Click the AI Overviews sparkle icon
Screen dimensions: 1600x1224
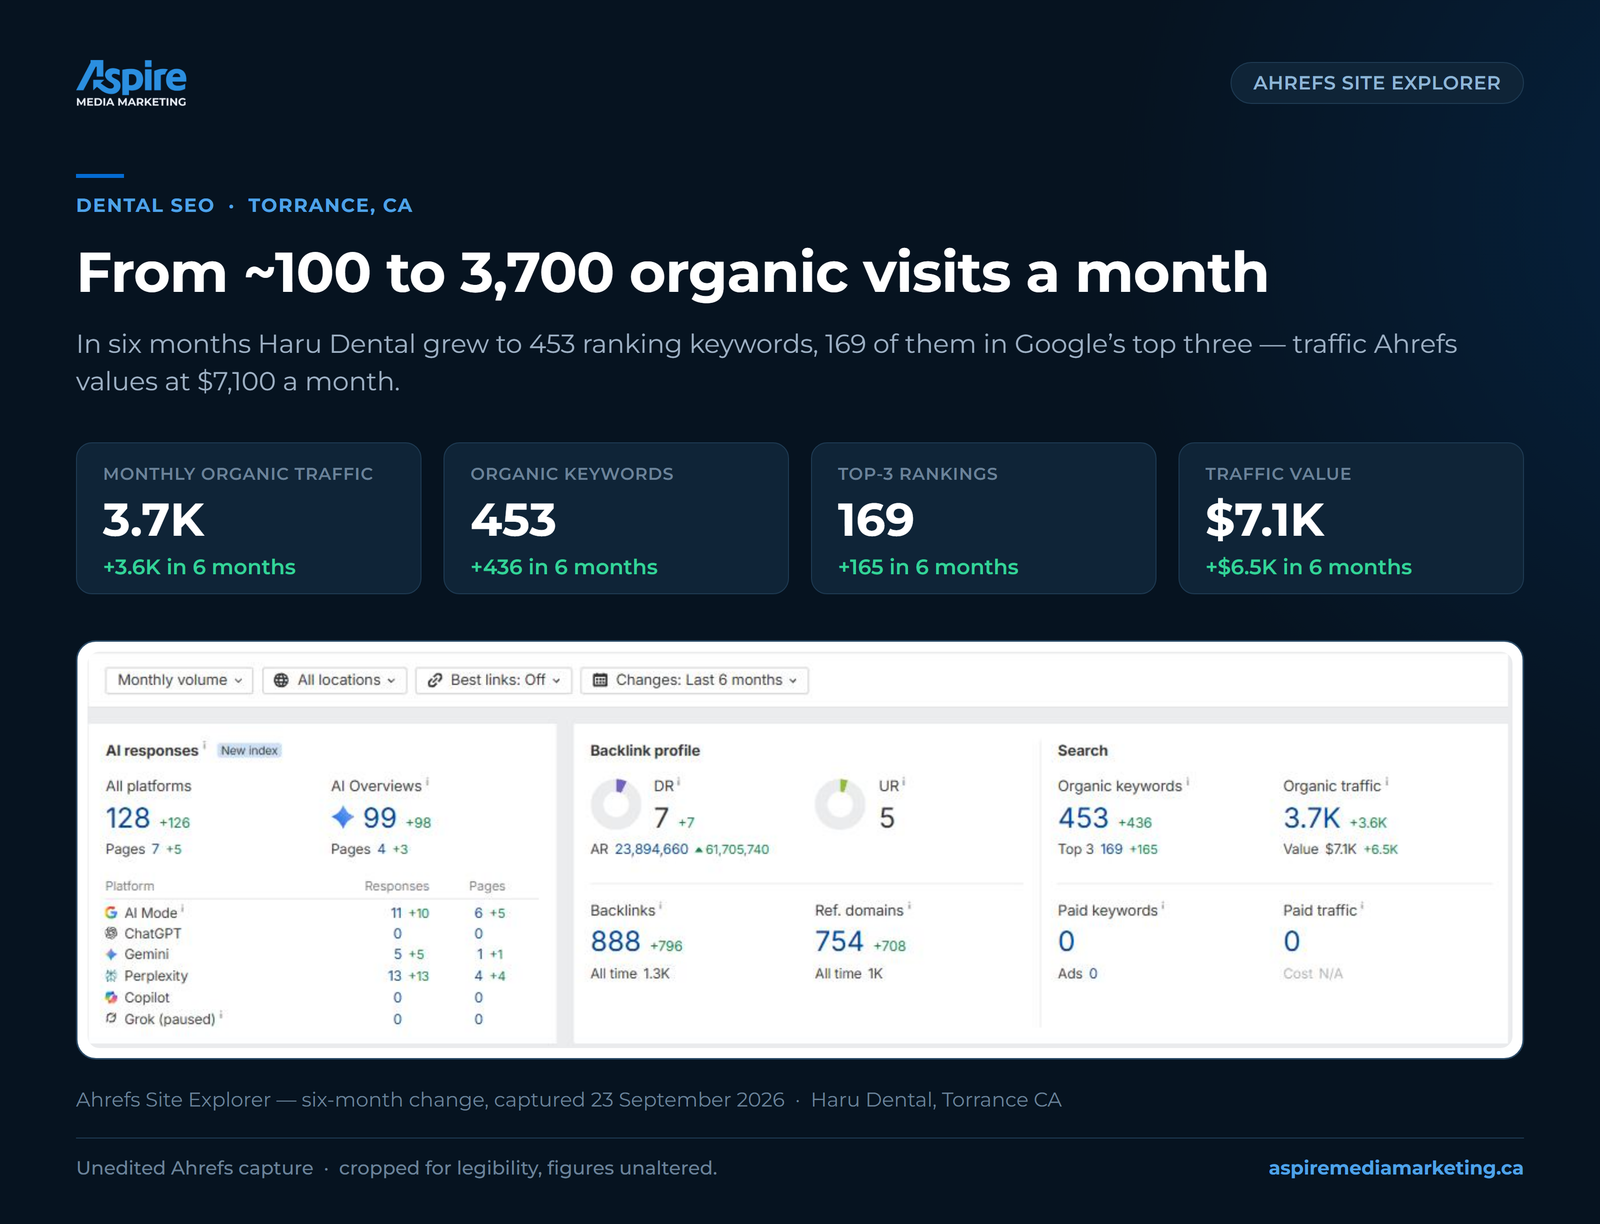click(x=343, y=817)
